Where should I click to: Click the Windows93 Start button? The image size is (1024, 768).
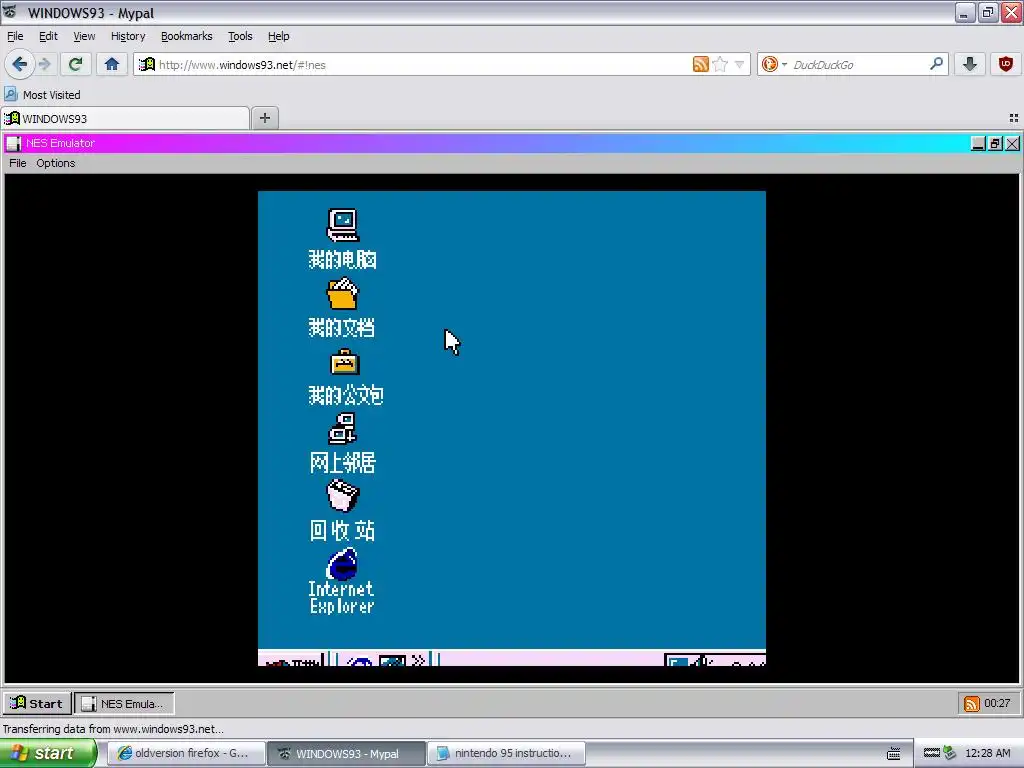click(x=37, y=703)
